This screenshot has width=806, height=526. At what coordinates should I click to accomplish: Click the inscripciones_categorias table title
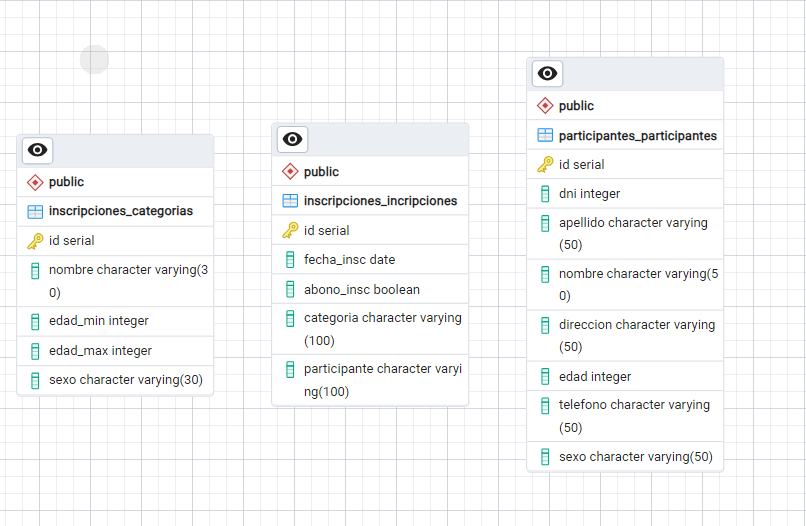(120, 211)
